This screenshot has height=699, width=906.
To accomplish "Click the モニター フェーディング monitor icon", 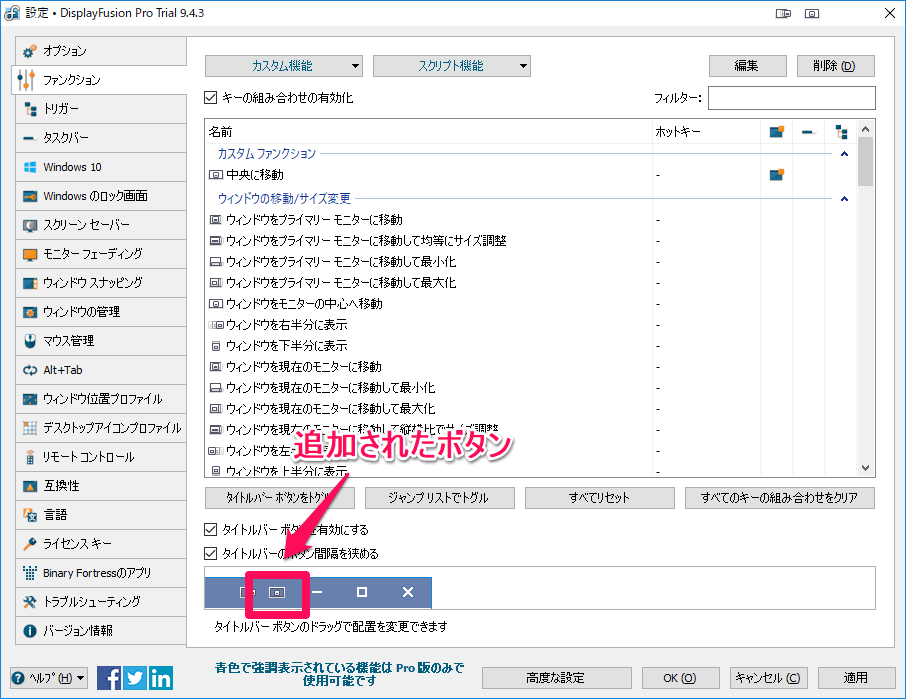I will pos(30,254).
